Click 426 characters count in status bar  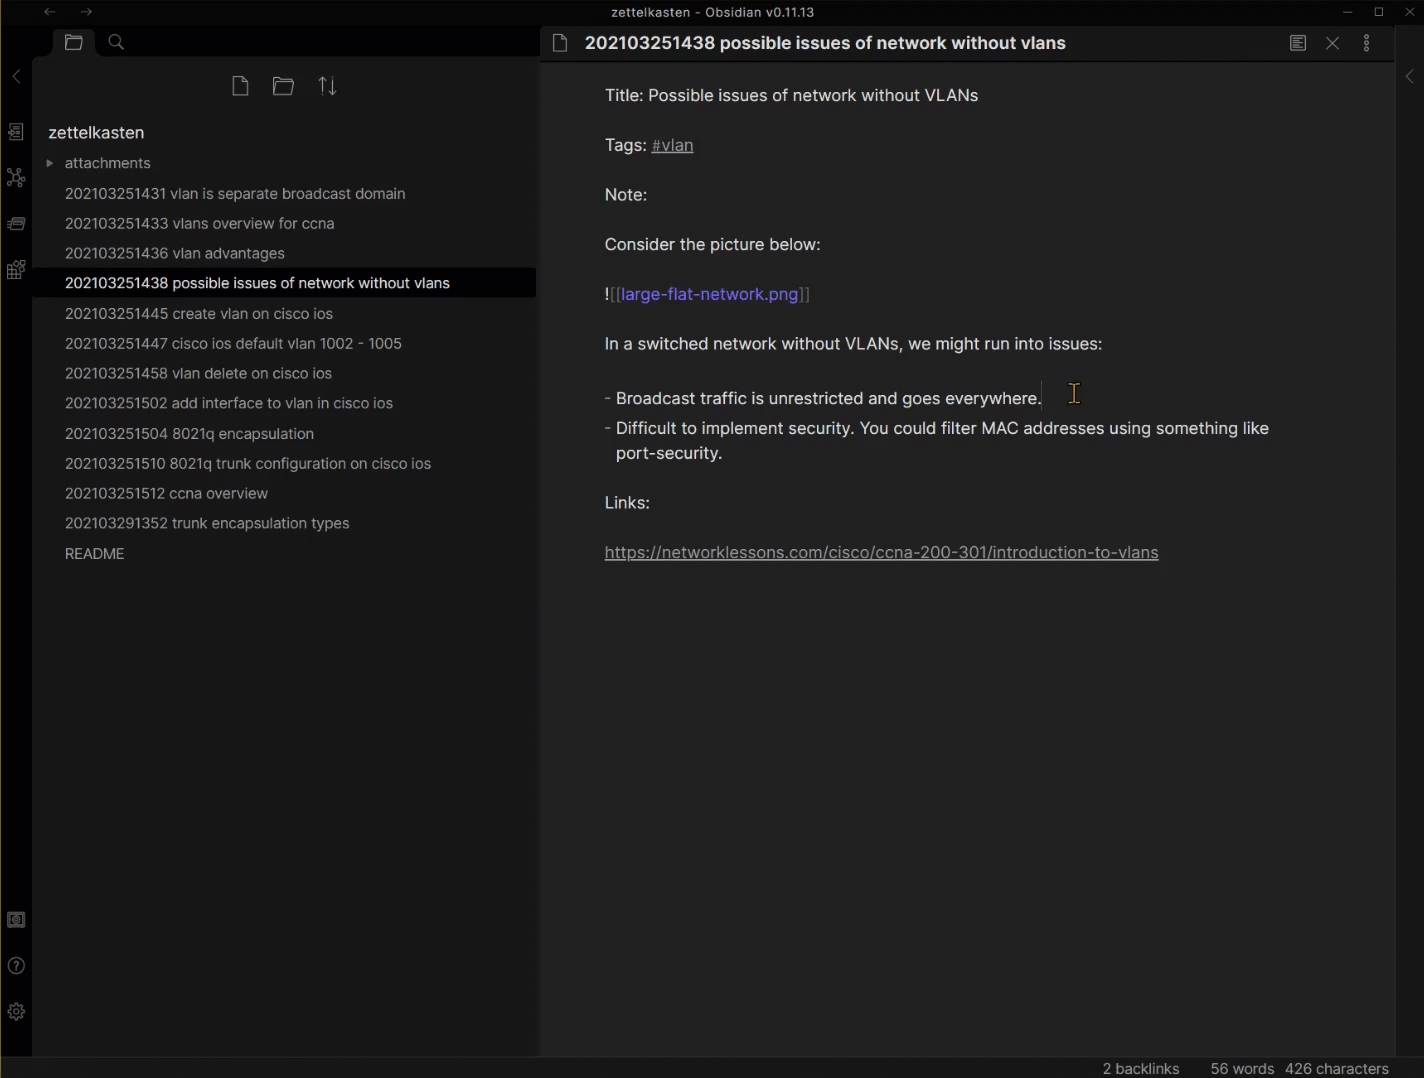point(1337,1068)
